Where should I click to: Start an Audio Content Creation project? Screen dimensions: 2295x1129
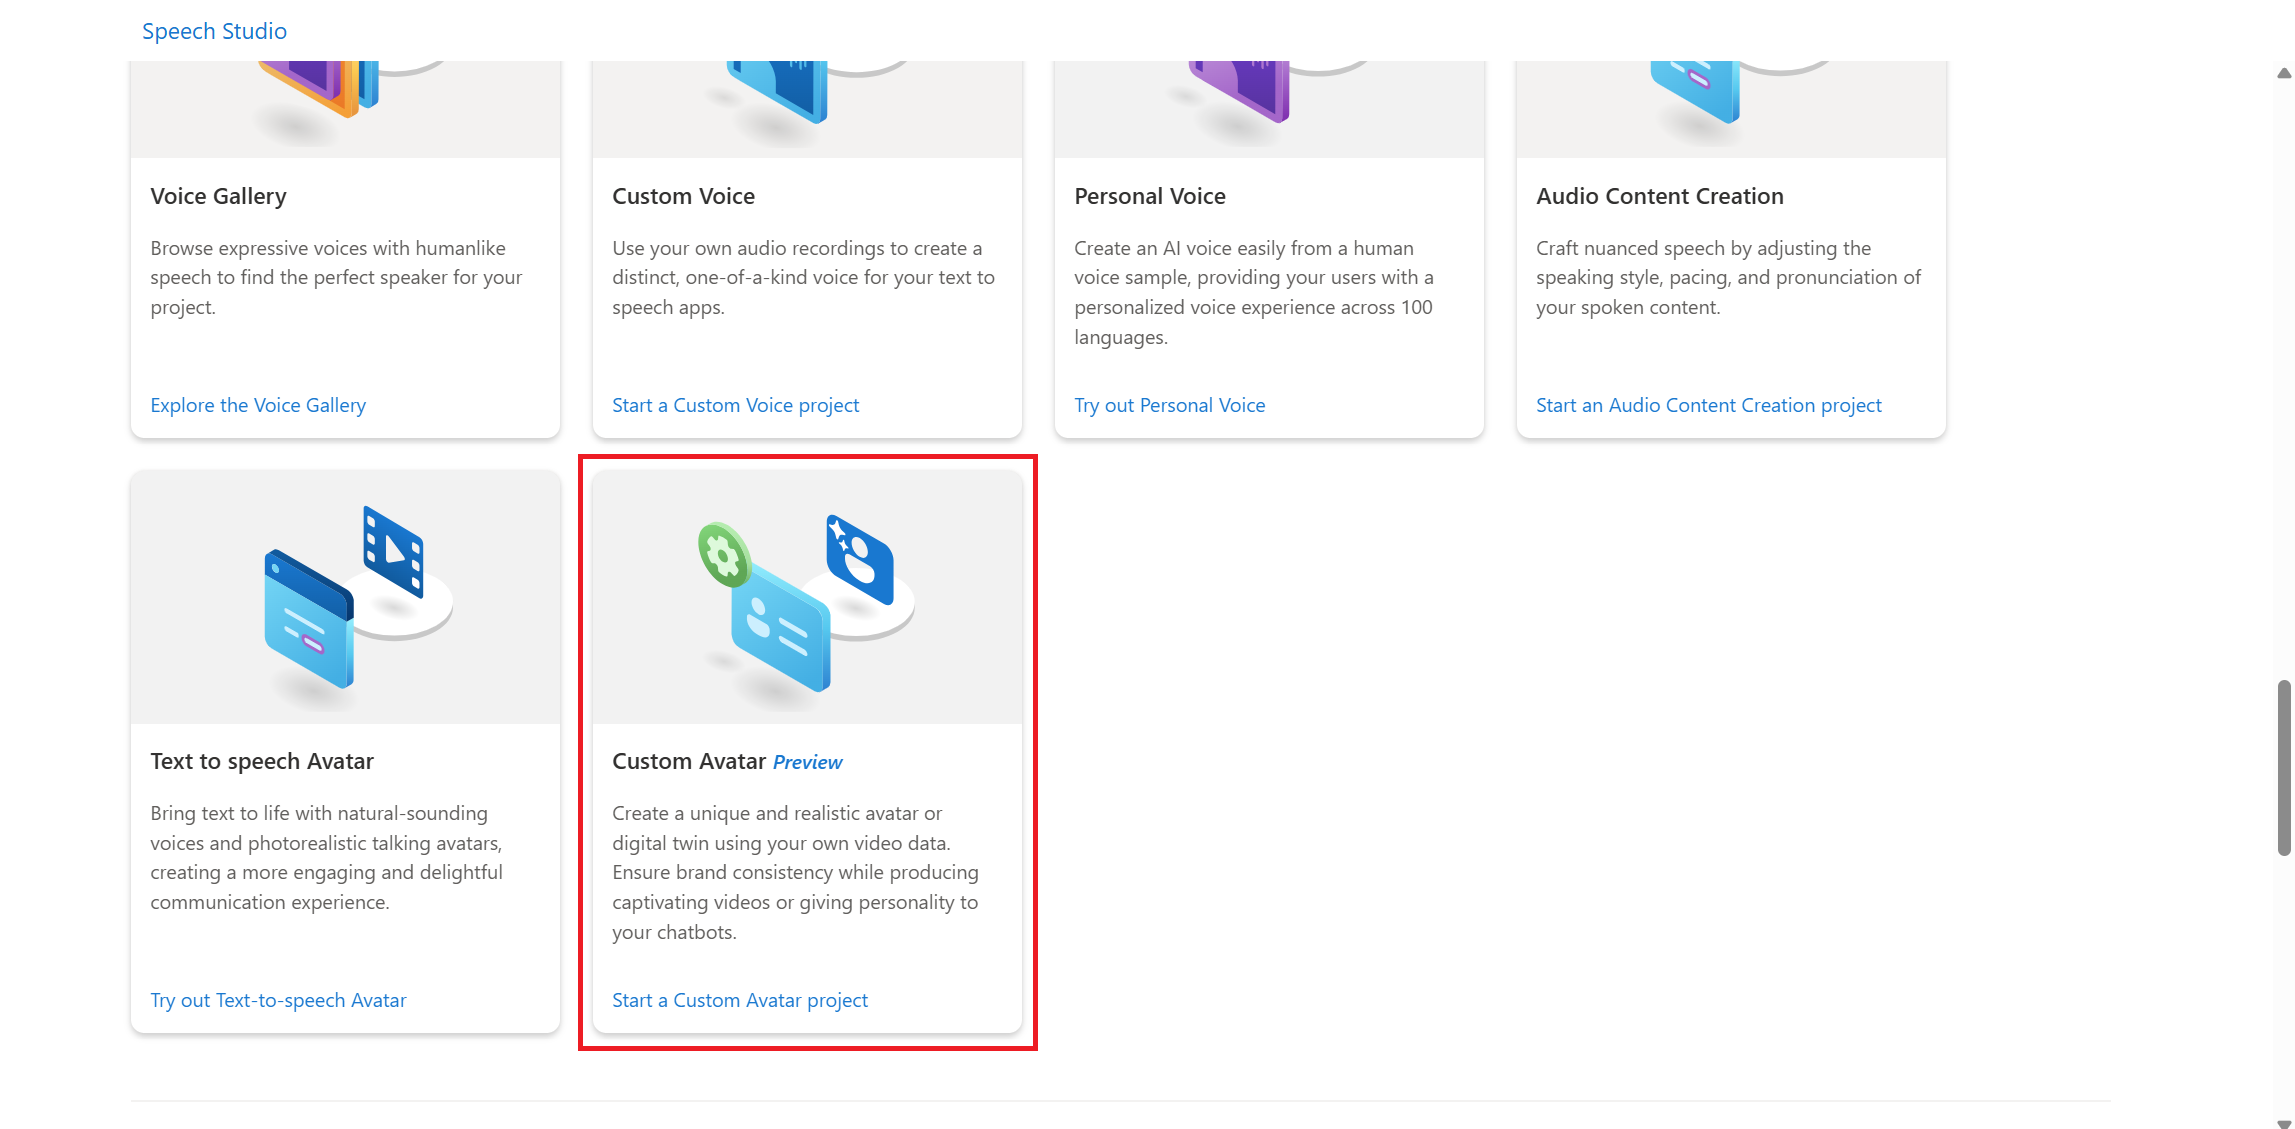(1708, 405)
